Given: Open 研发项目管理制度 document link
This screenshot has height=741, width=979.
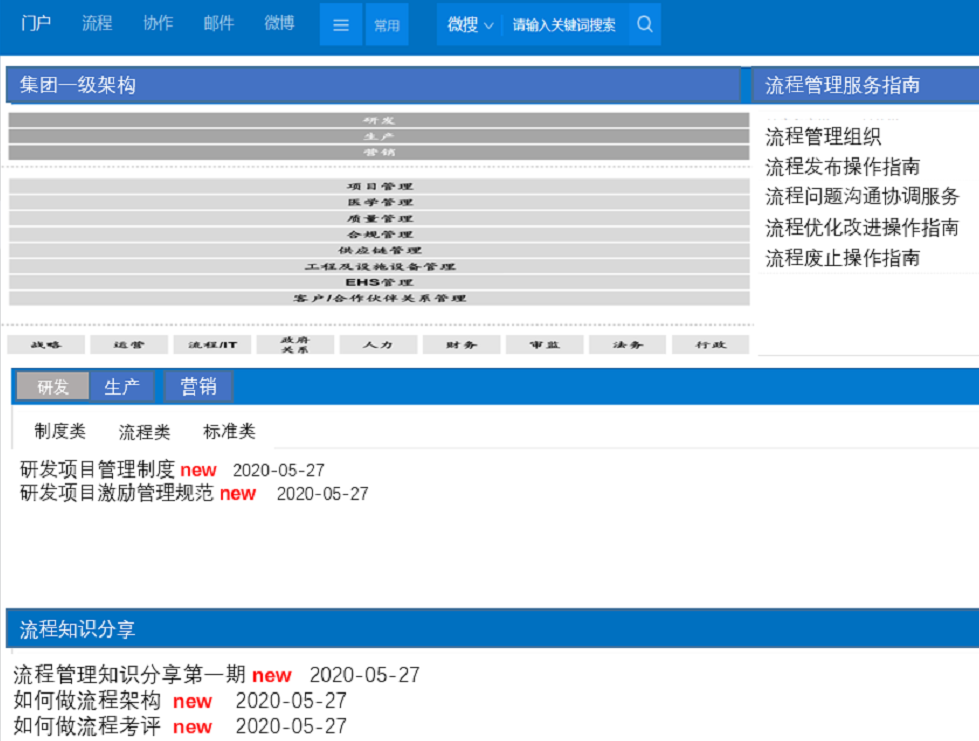Looking at the screenshot, I should coord(97,469).
